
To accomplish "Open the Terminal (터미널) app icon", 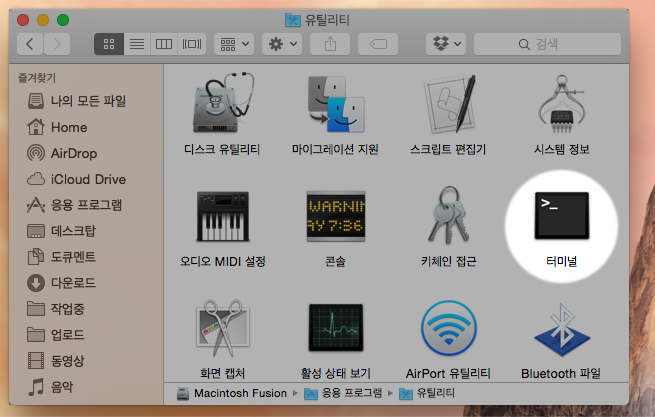I will pos(562,216).
